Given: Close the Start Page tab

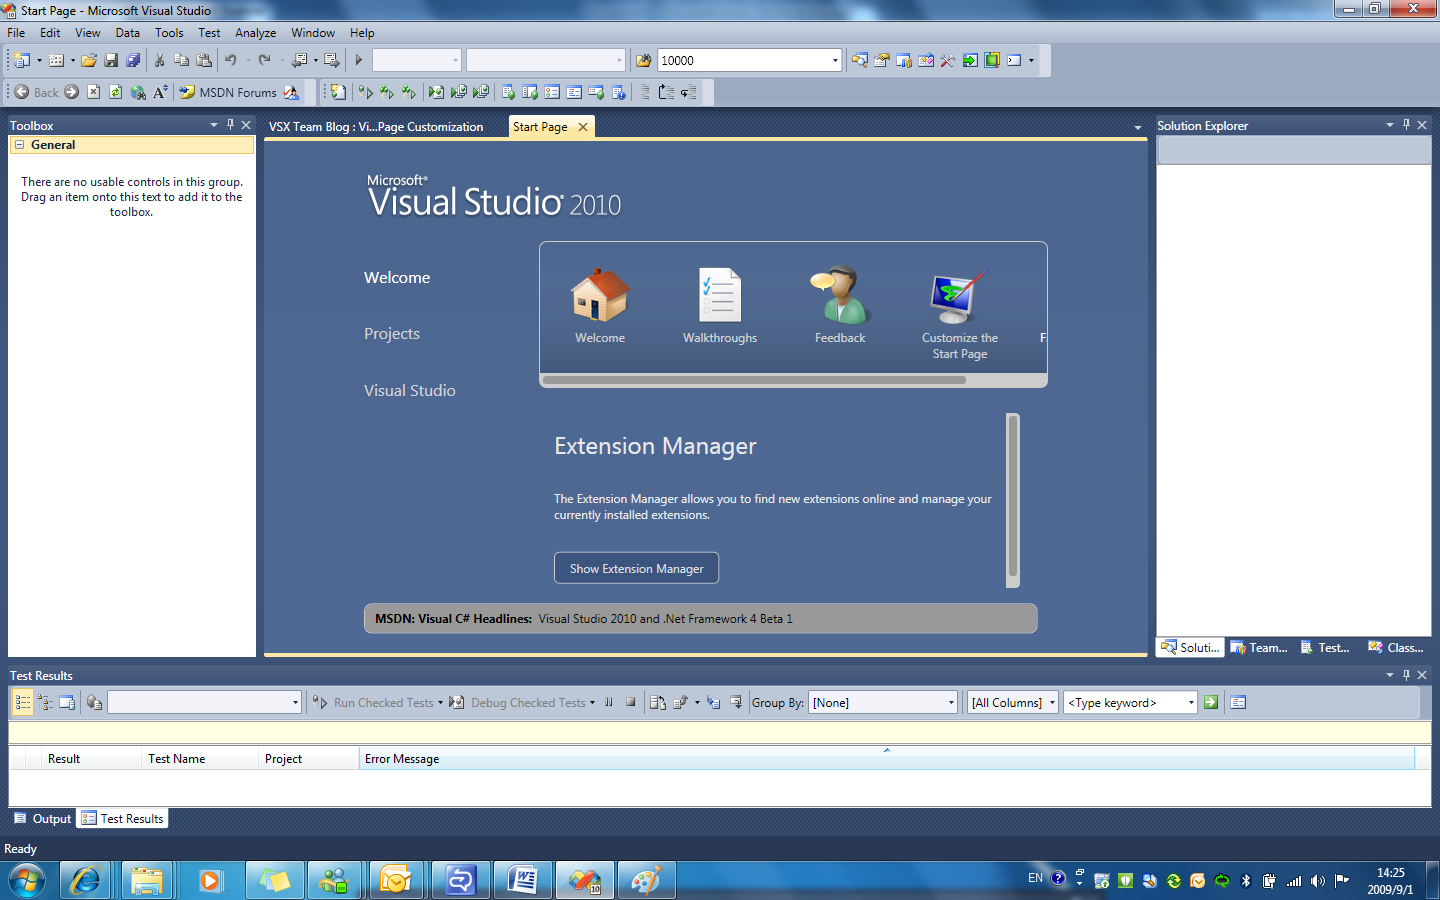Looking at the screenshot, I should [583, 127].
